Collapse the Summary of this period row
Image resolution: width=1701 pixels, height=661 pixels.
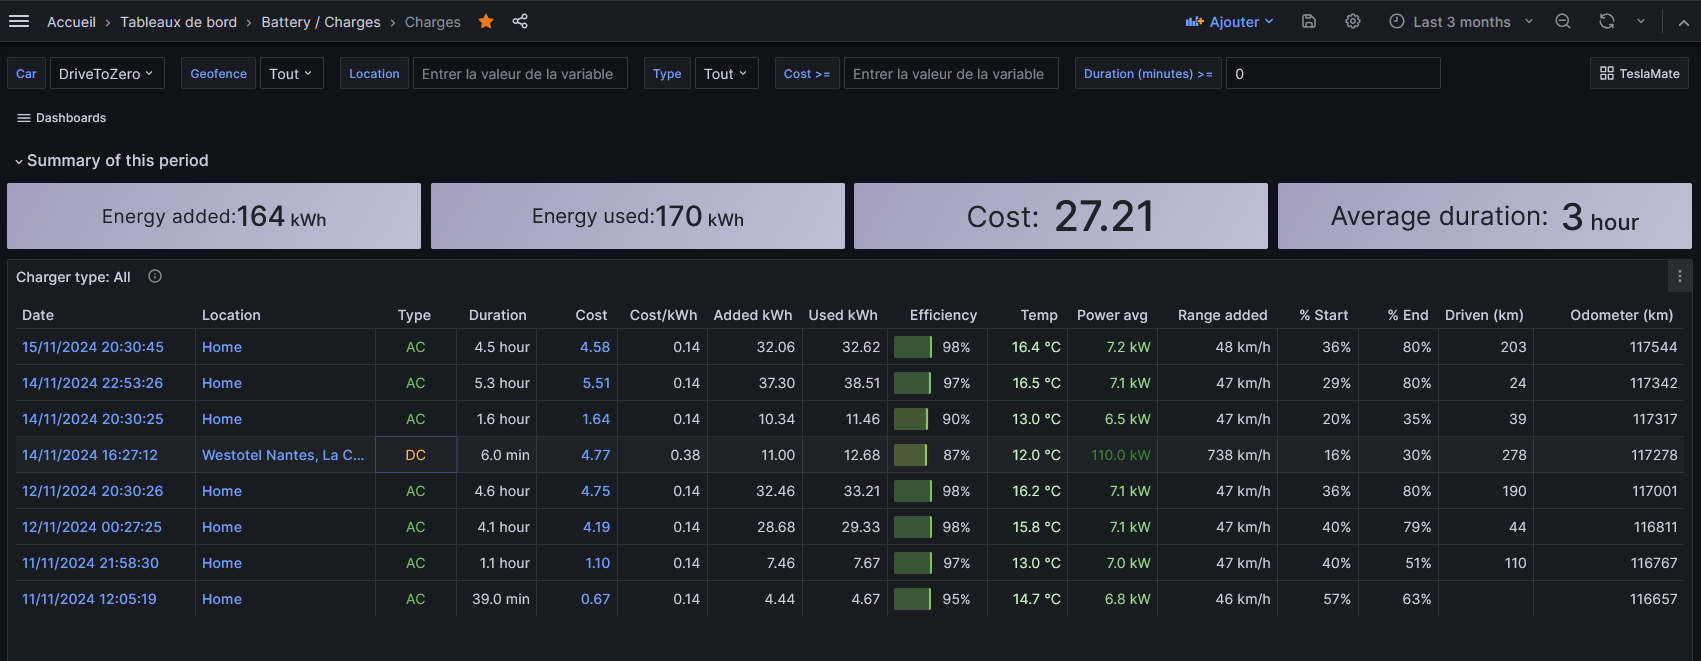[111, 160]
